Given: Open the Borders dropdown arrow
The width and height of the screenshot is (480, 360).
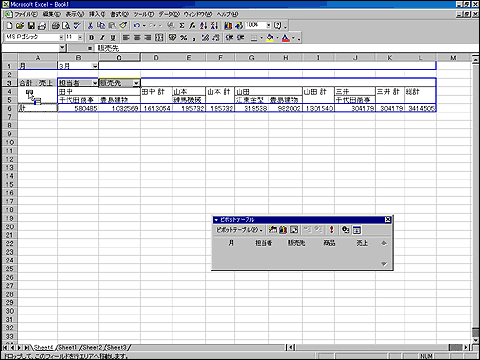Looking at the screenshot, I should [x=261, y=38].
